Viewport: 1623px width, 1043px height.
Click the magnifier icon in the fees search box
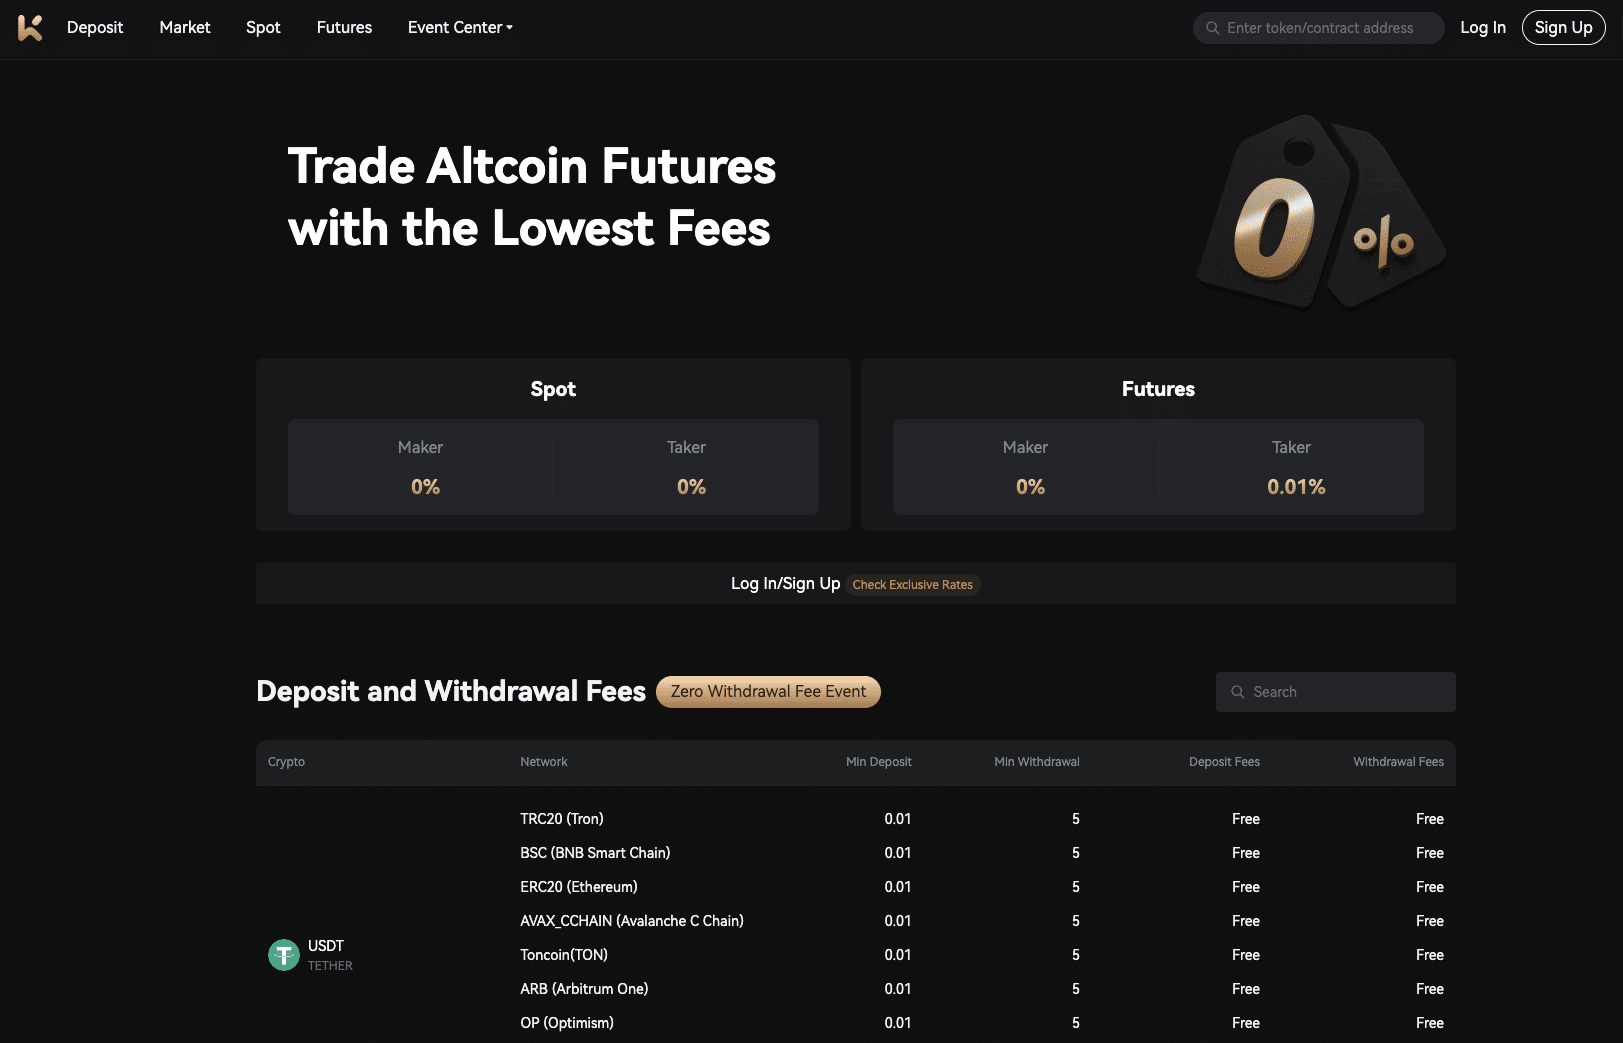pyautogui.click(x=1237, y=691)
